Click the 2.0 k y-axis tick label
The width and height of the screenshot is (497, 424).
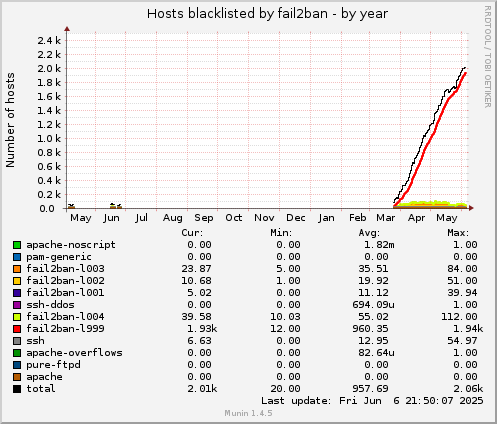(49, 69)
